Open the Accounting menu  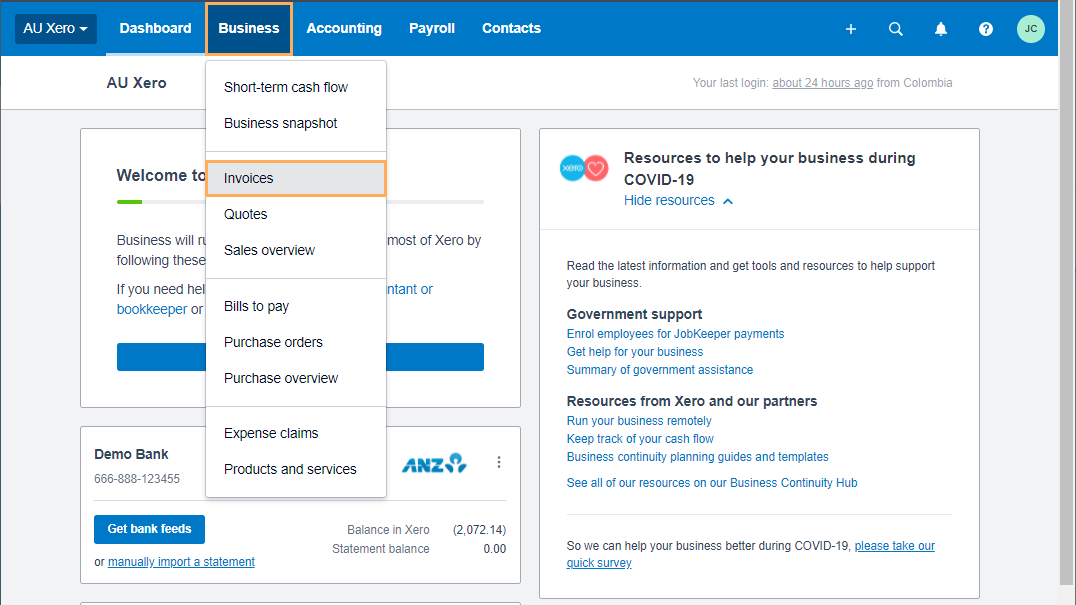[344, 29]
